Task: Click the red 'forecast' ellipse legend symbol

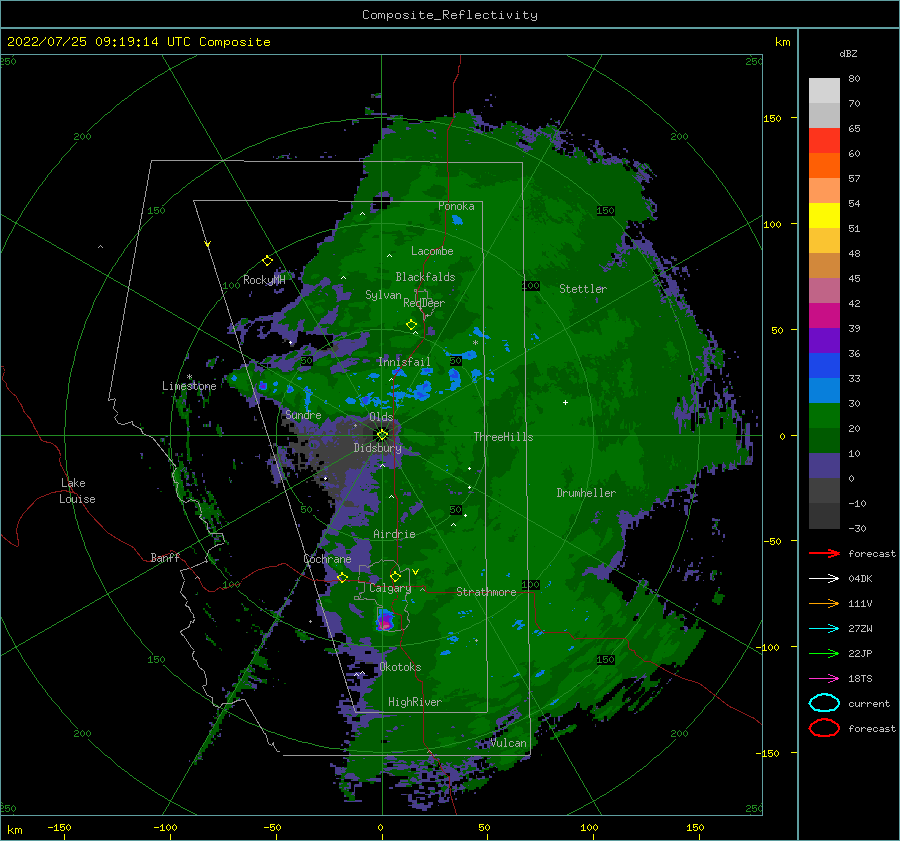Action: click(824, 728)
